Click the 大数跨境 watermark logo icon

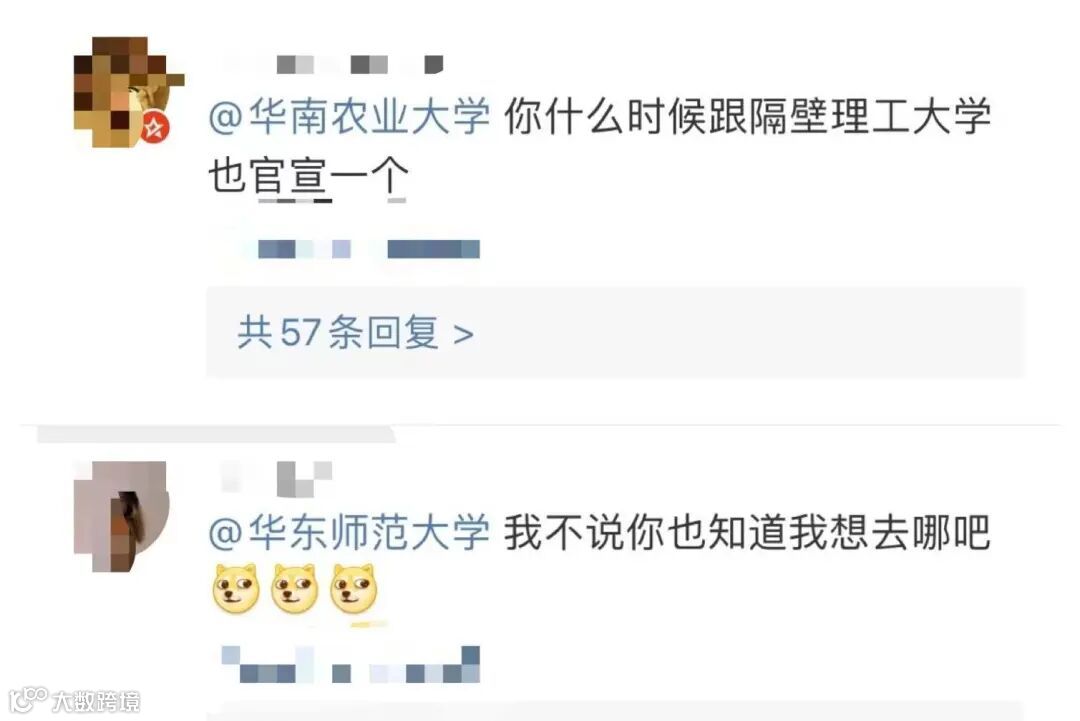click(x=28, y=699)
